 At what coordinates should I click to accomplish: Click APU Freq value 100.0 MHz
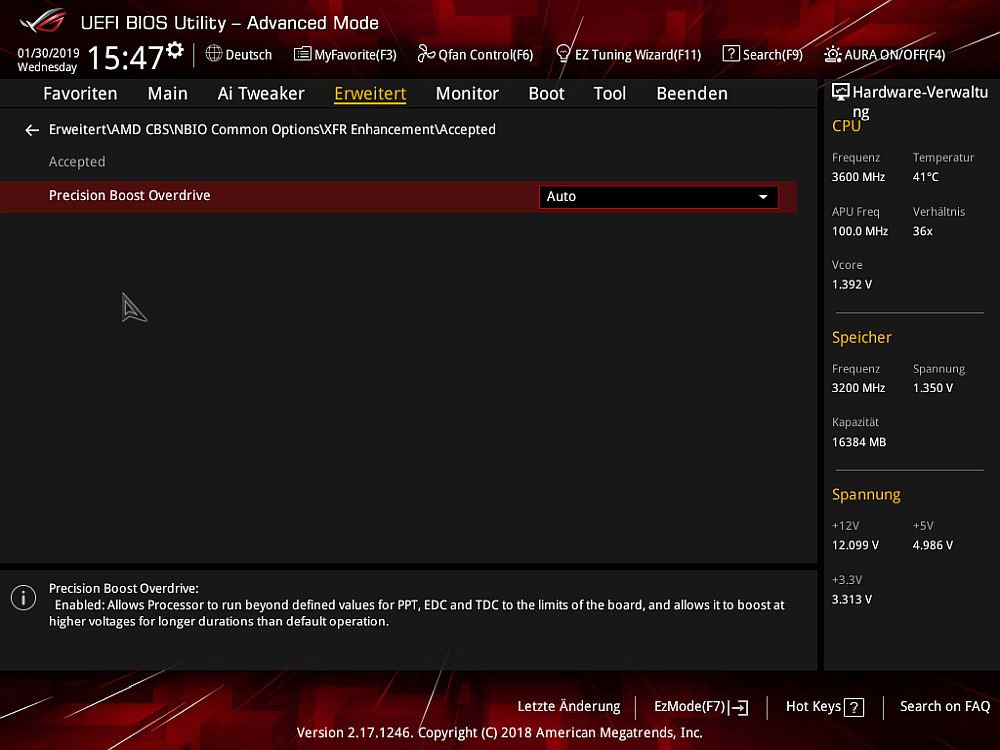860,232
